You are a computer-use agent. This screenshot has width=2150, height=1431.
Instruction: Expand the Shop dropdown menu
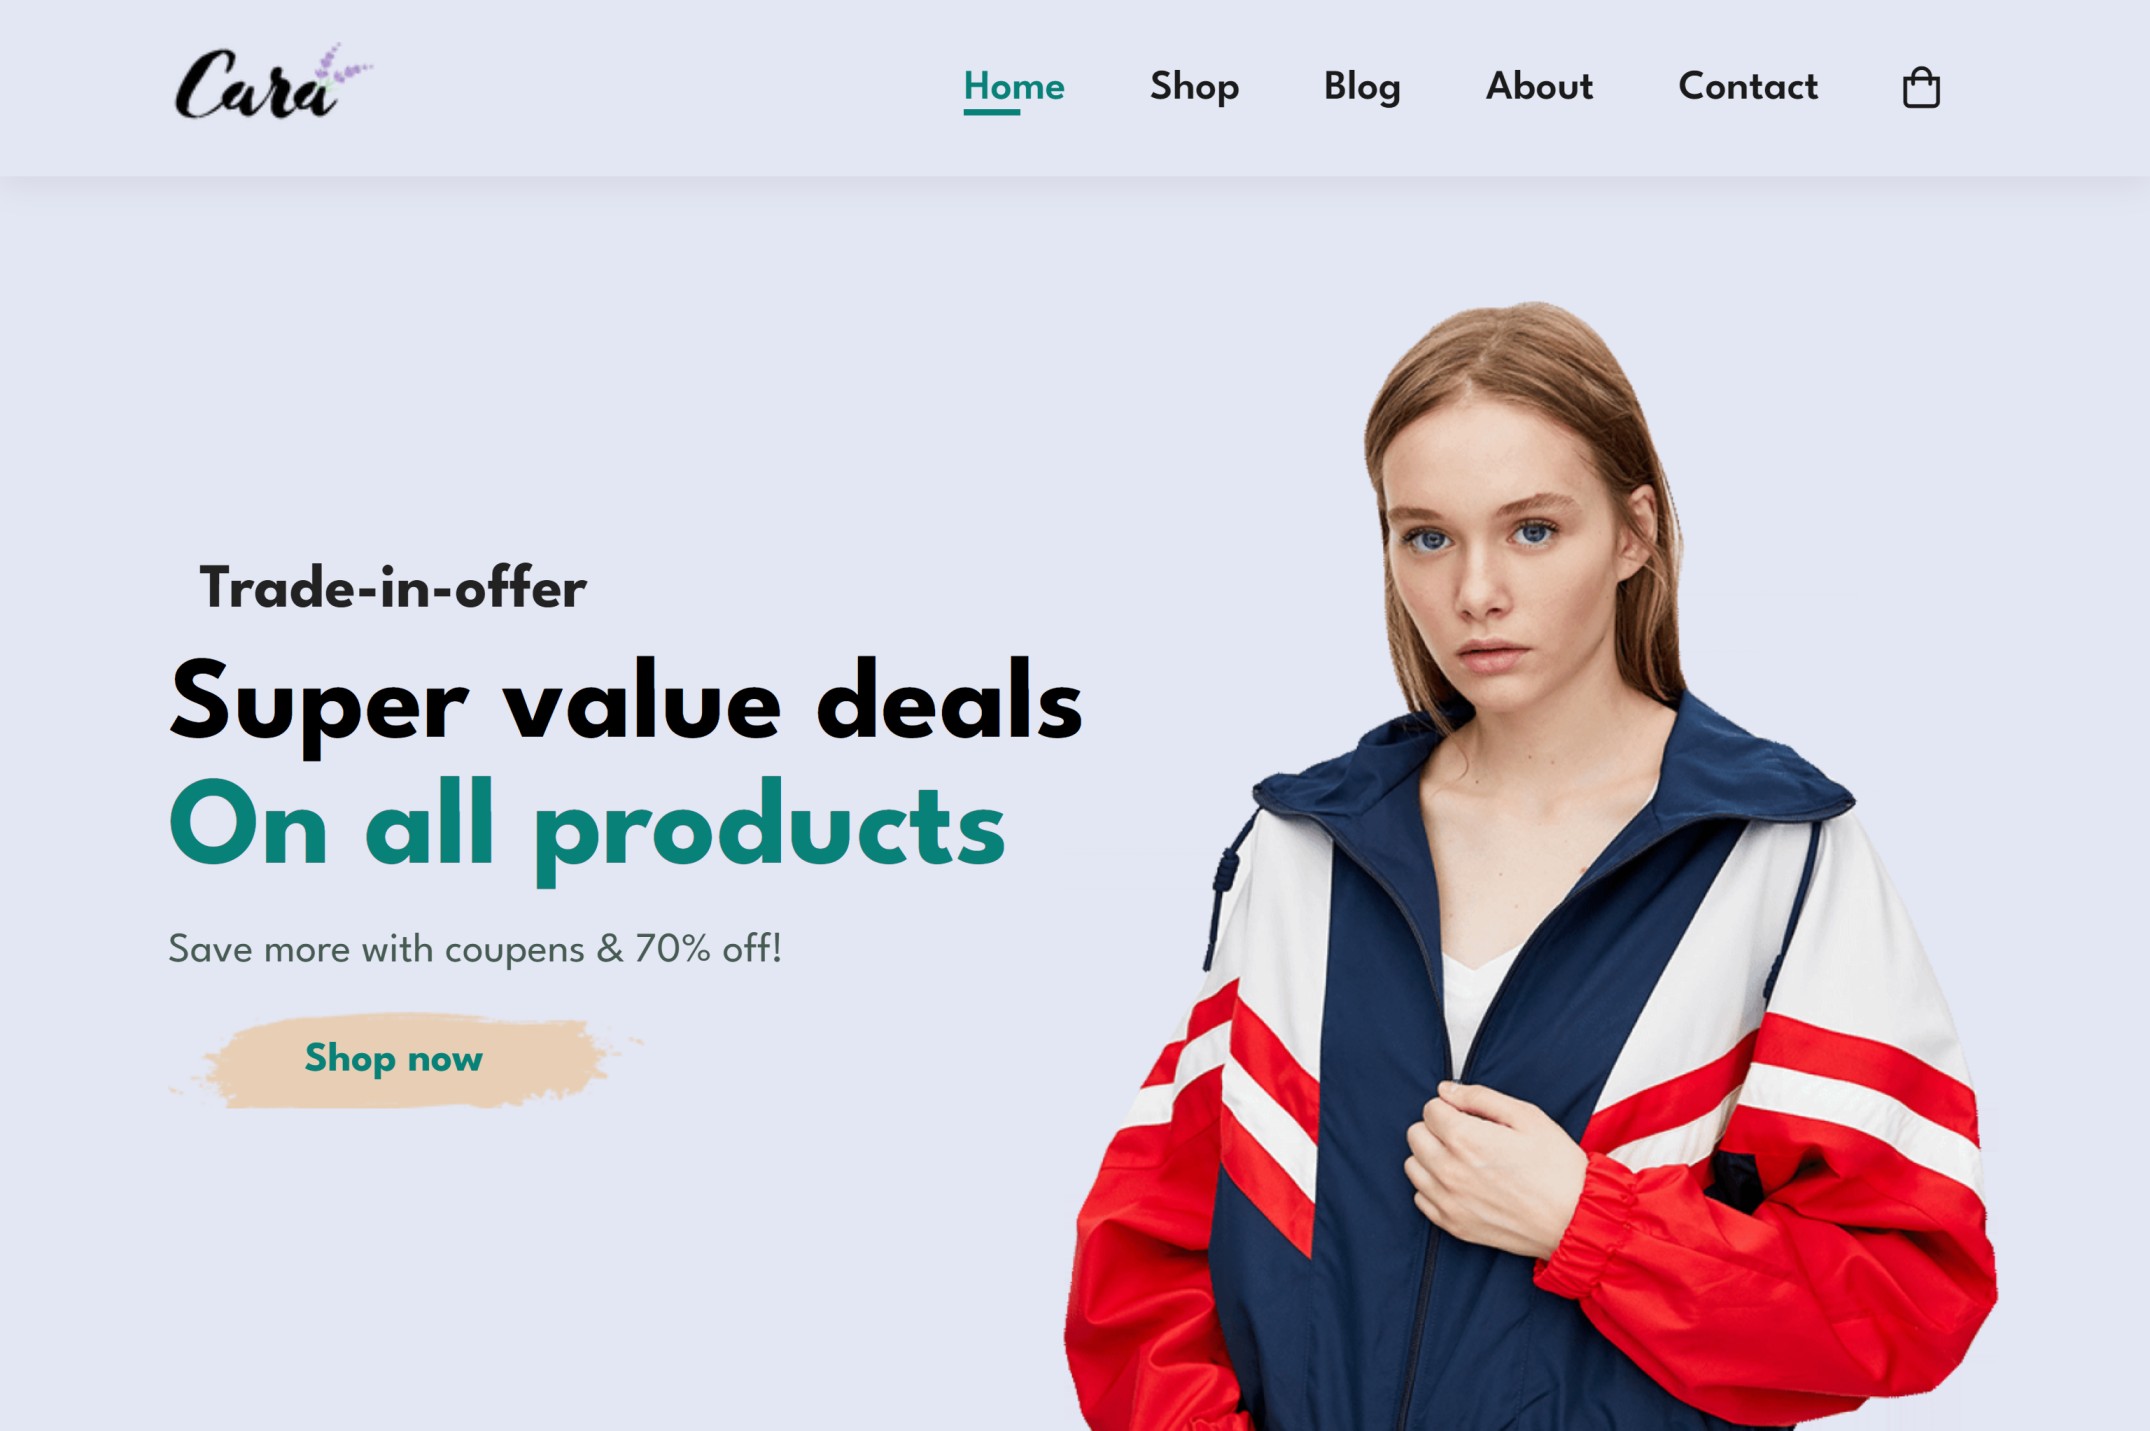click(1193, 86)
